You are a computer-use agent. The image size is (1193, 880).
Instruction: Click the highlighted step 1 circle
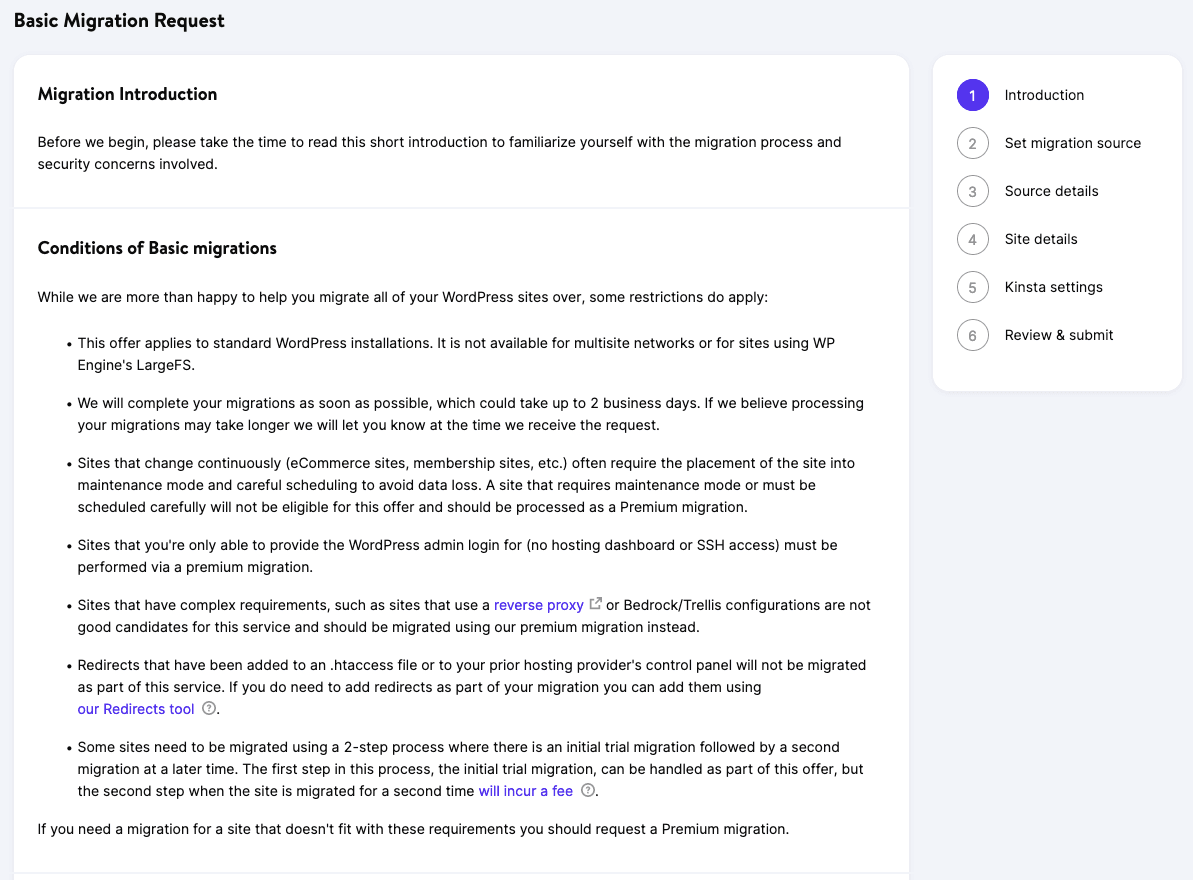click(x=972, y=95)
